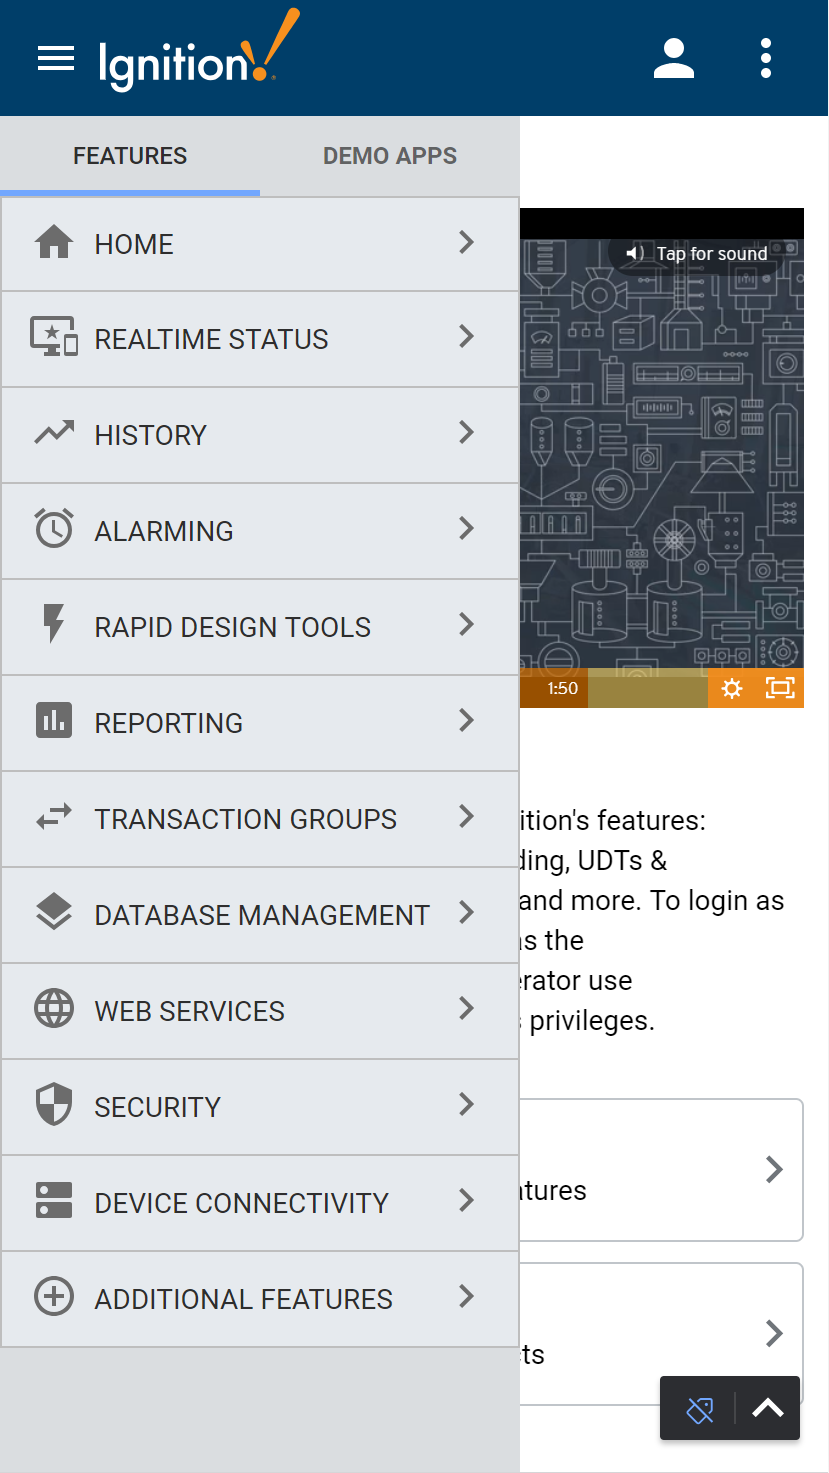Click the Alarming clock icon
The image size is (829, 1473).
[x=54, y=529]
